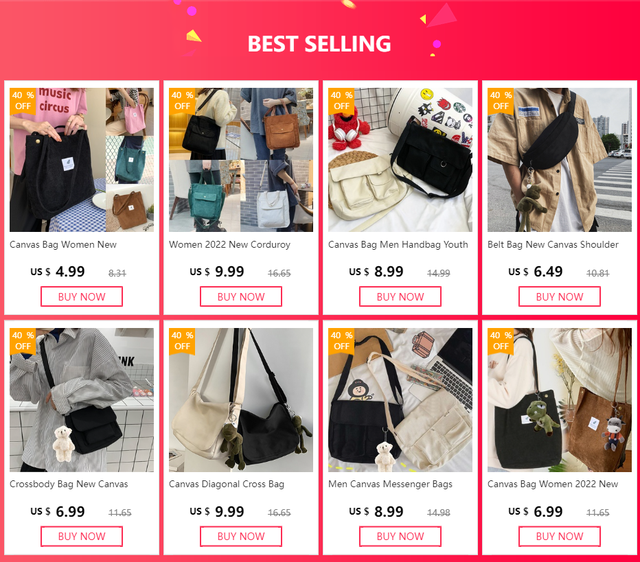Buy the Canvas Bag Men Handbag Youth

[400, 297]
